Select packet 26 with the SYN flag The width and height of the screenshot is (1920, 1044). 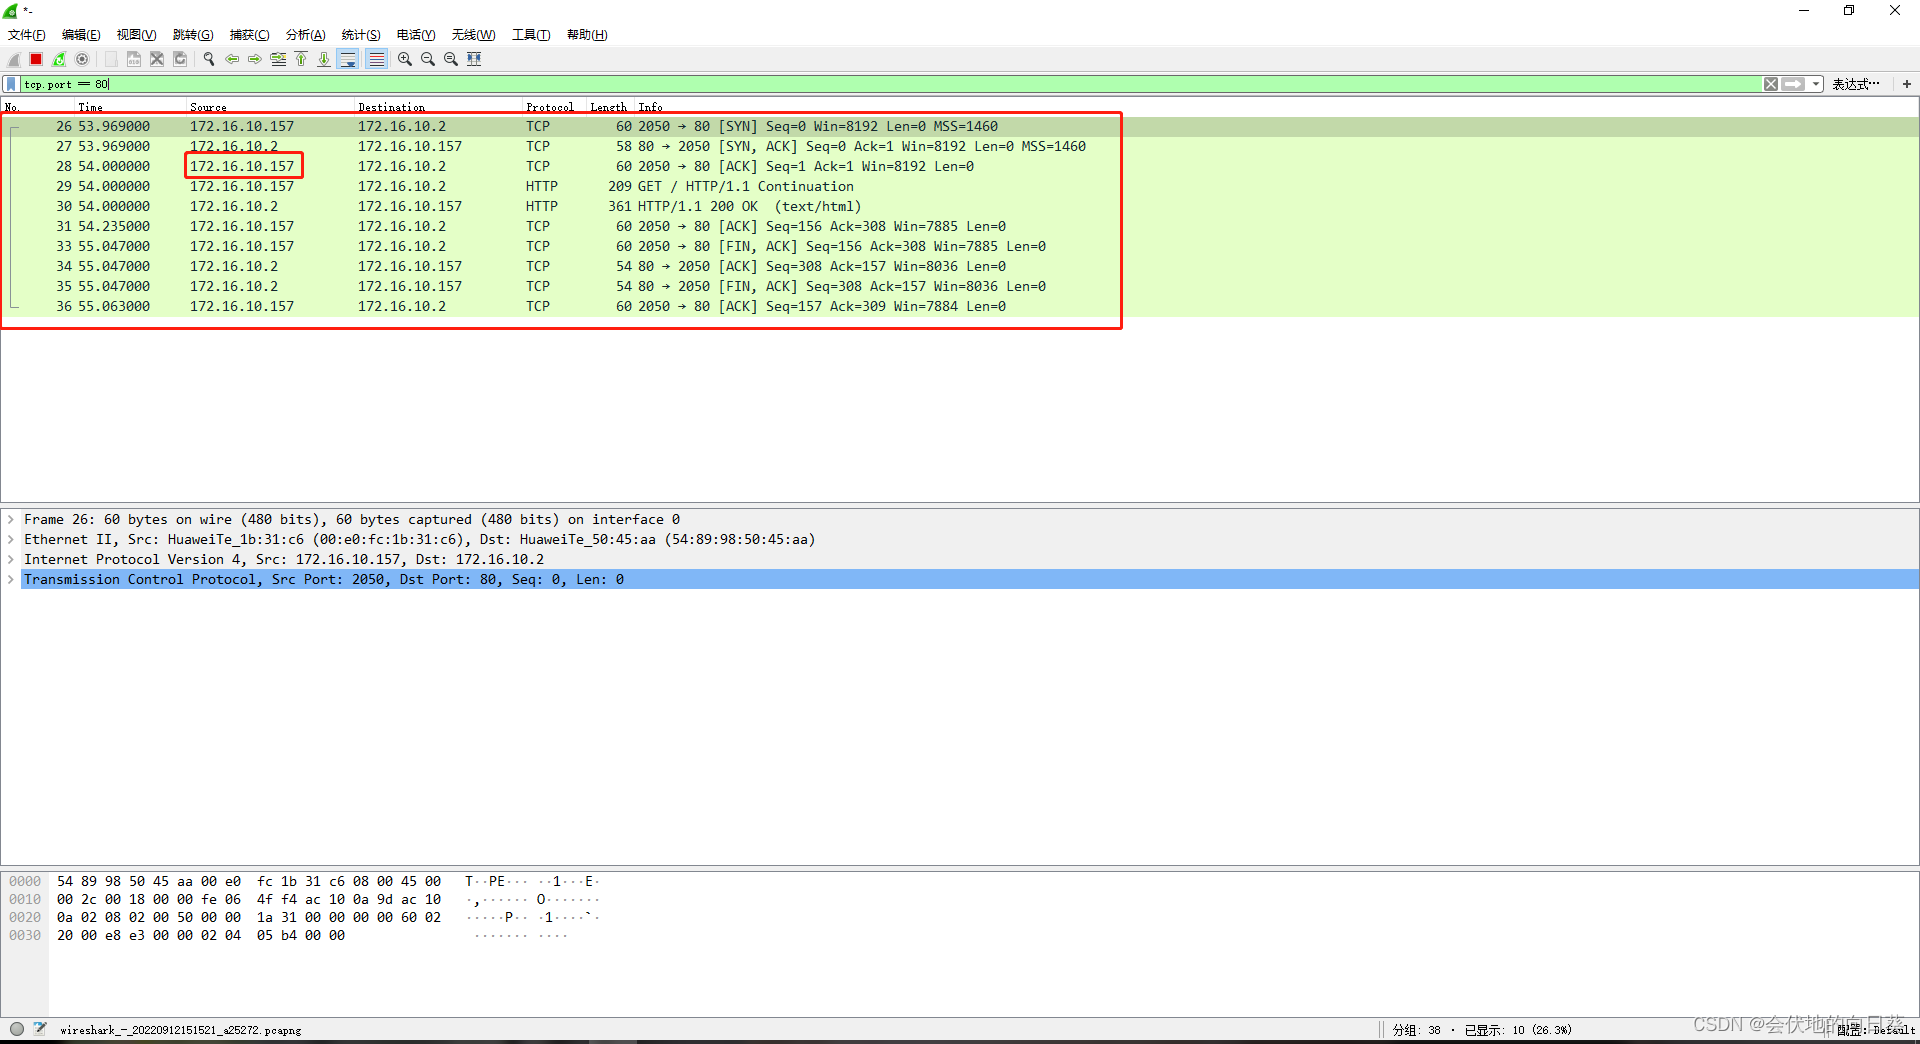coord(960,127)
